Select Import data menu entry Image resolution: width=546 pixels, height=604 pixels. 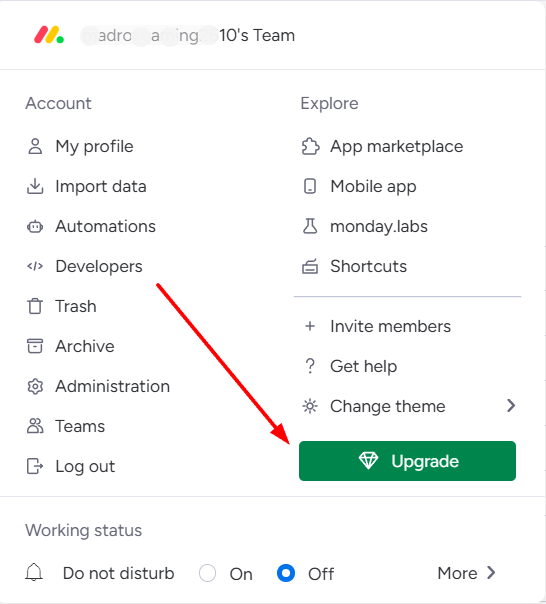click(87, 186)
